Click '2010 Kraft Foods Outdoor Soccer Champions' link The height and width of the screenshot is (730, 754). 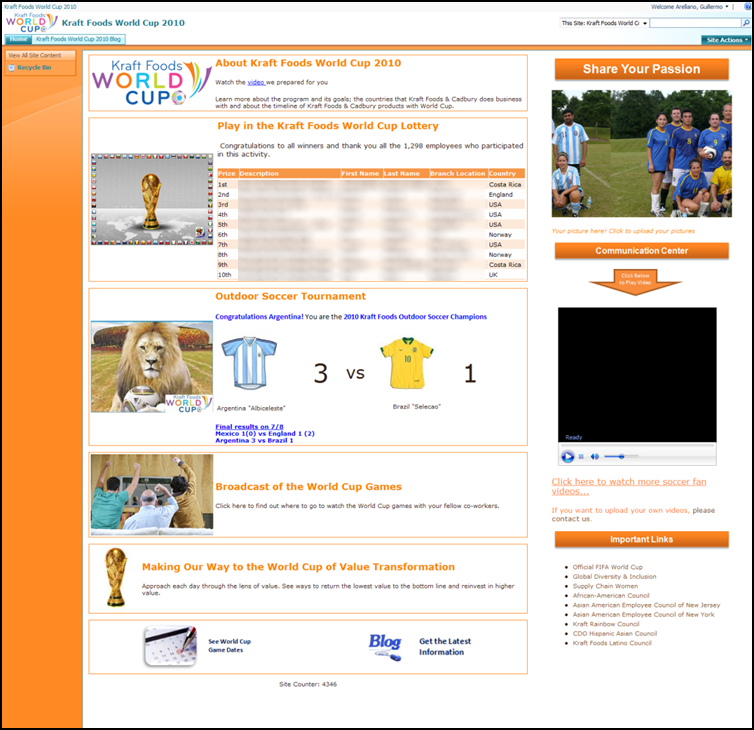coord(415,317)
